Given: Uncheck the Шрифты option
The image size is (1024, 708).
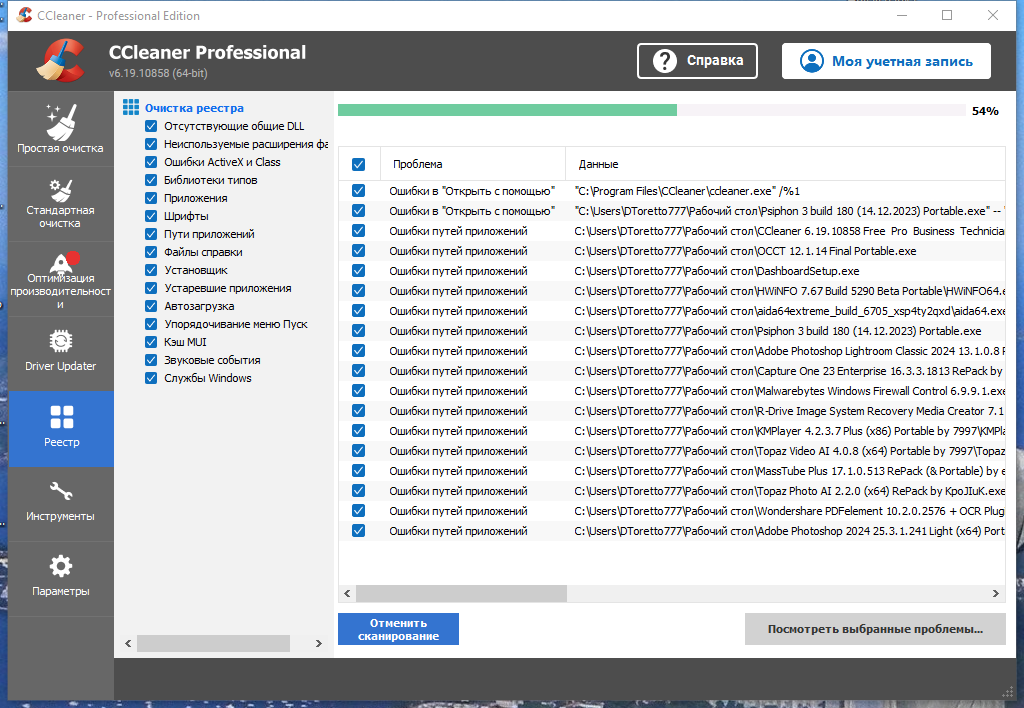Looking at the screenshot, I should point(151,216).
